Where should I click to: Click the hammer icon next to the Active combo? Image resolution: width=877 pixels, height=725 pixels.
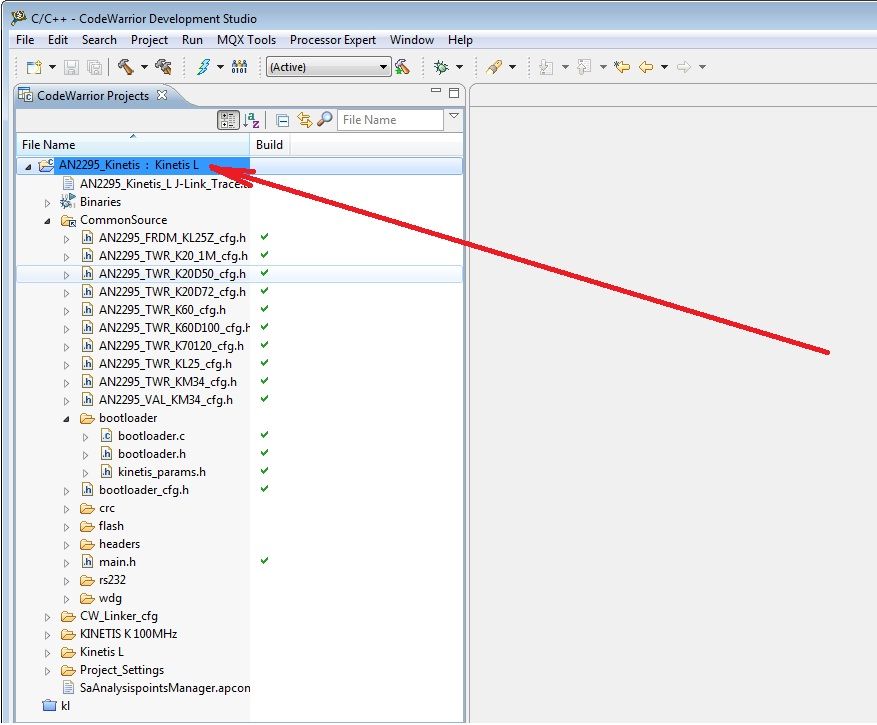point(402,67)
